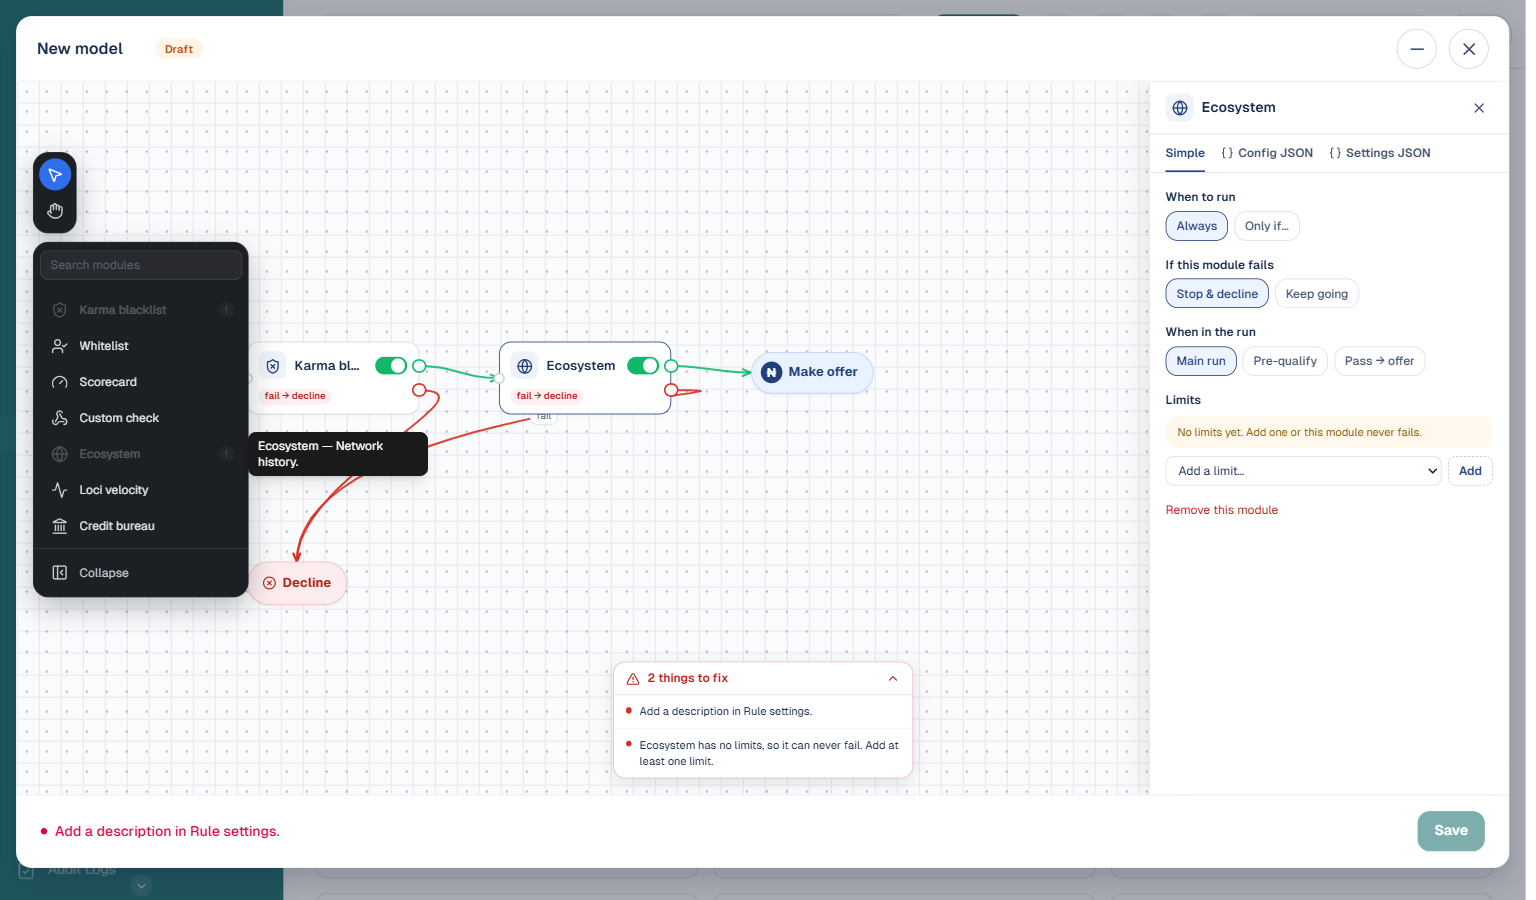Minimize the New model dialog
The image size is (1536, 900).
(1417, 49)
